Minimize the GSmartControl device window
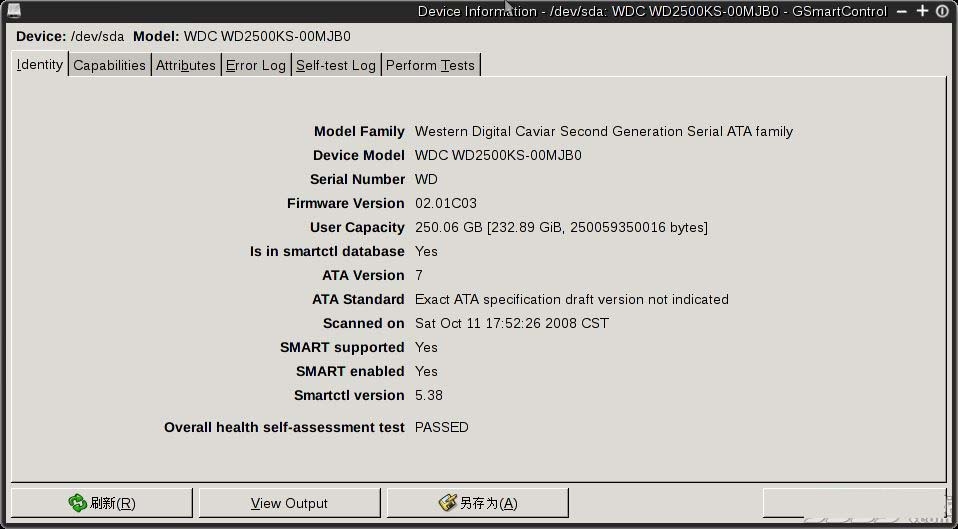 pyautogui.click(x=902, y=11)
